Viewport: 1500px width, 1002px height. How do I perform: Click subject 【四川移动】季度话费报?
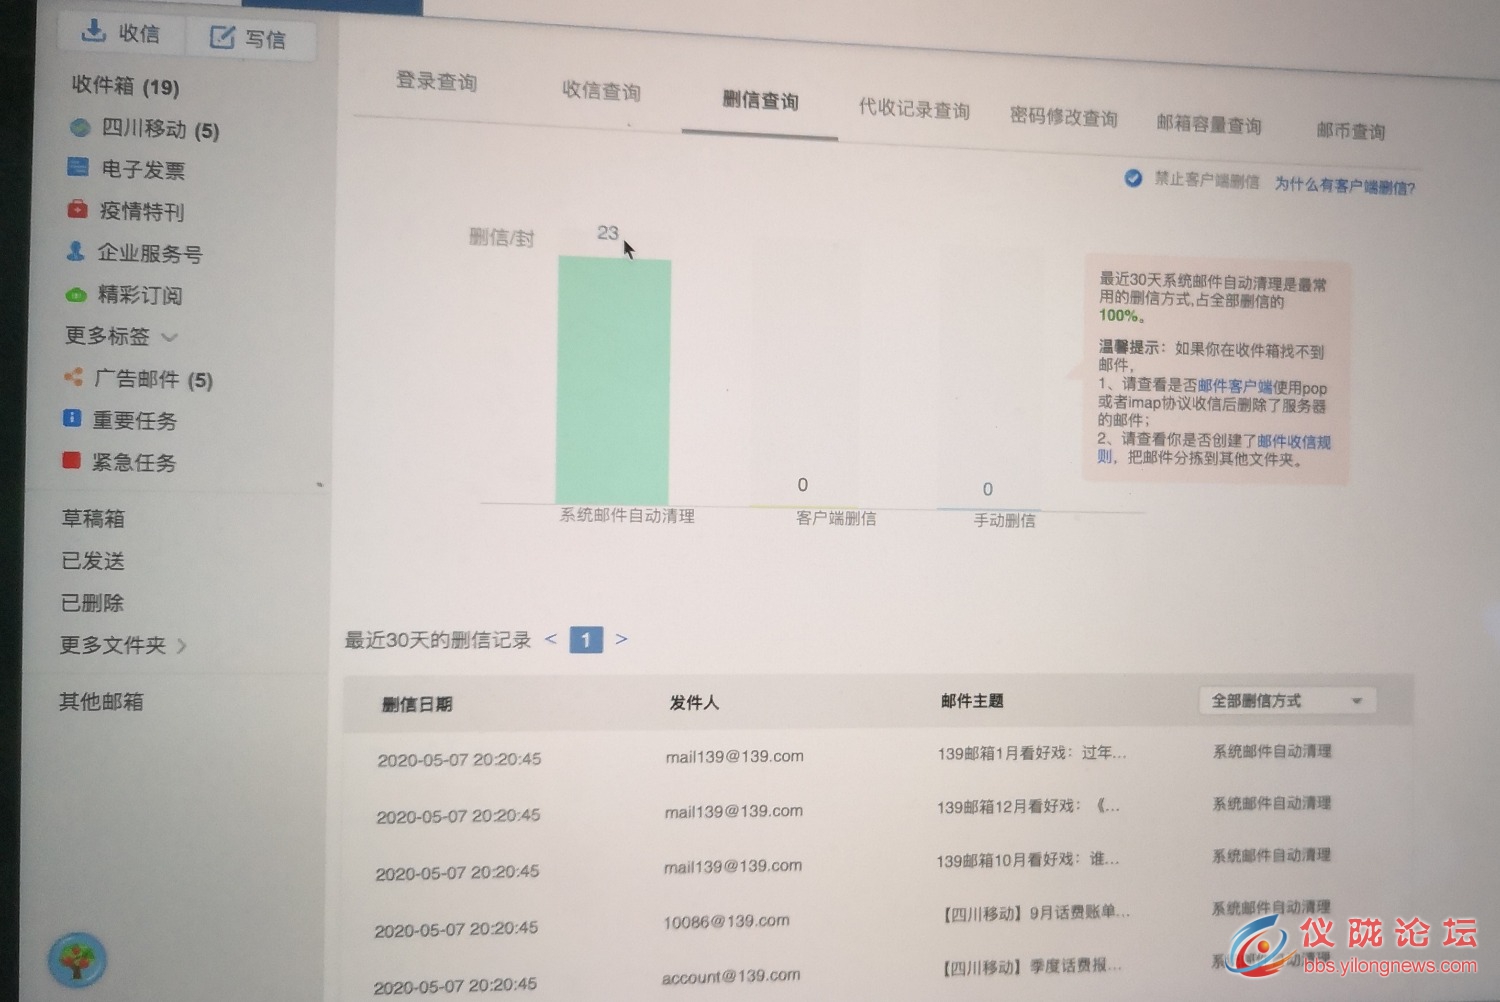[1031, 967]
